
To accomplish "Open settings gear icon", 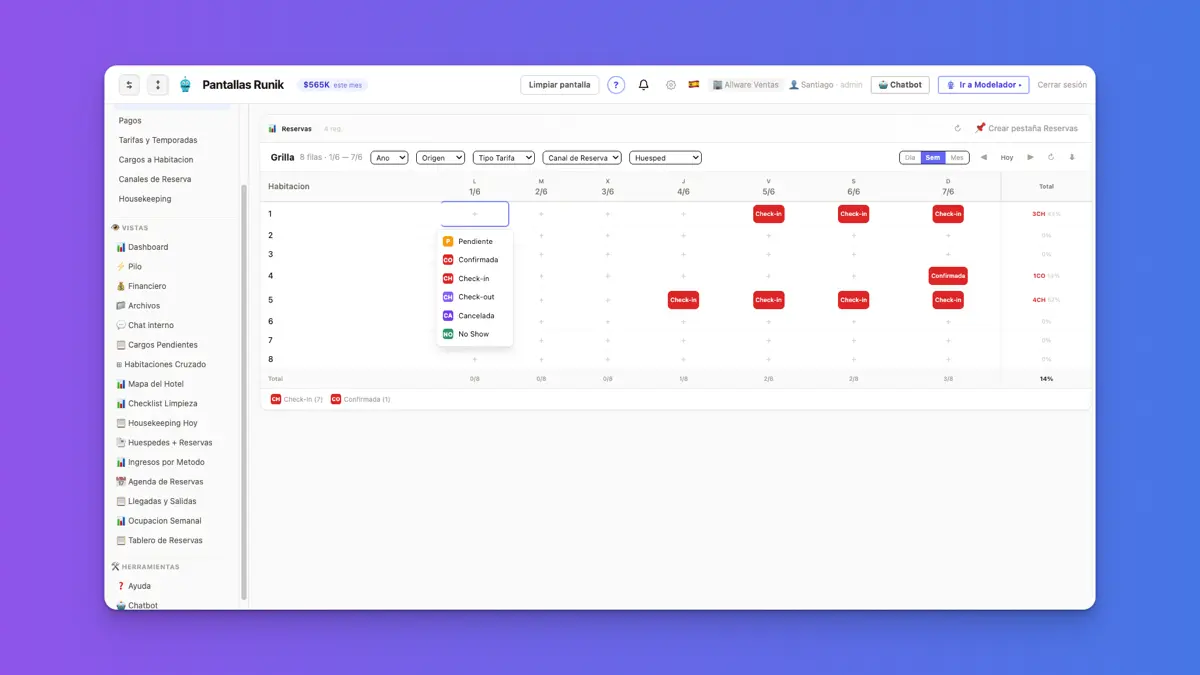I will tap(671, 85).
